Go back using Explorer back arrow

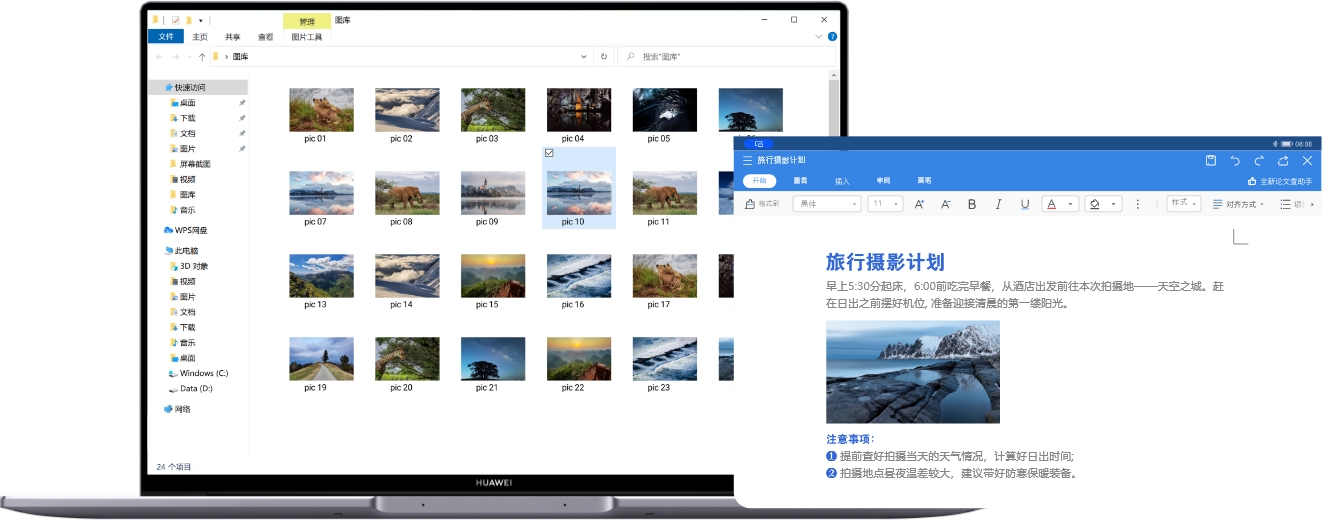pyautogui.click(x=160, y=57)
